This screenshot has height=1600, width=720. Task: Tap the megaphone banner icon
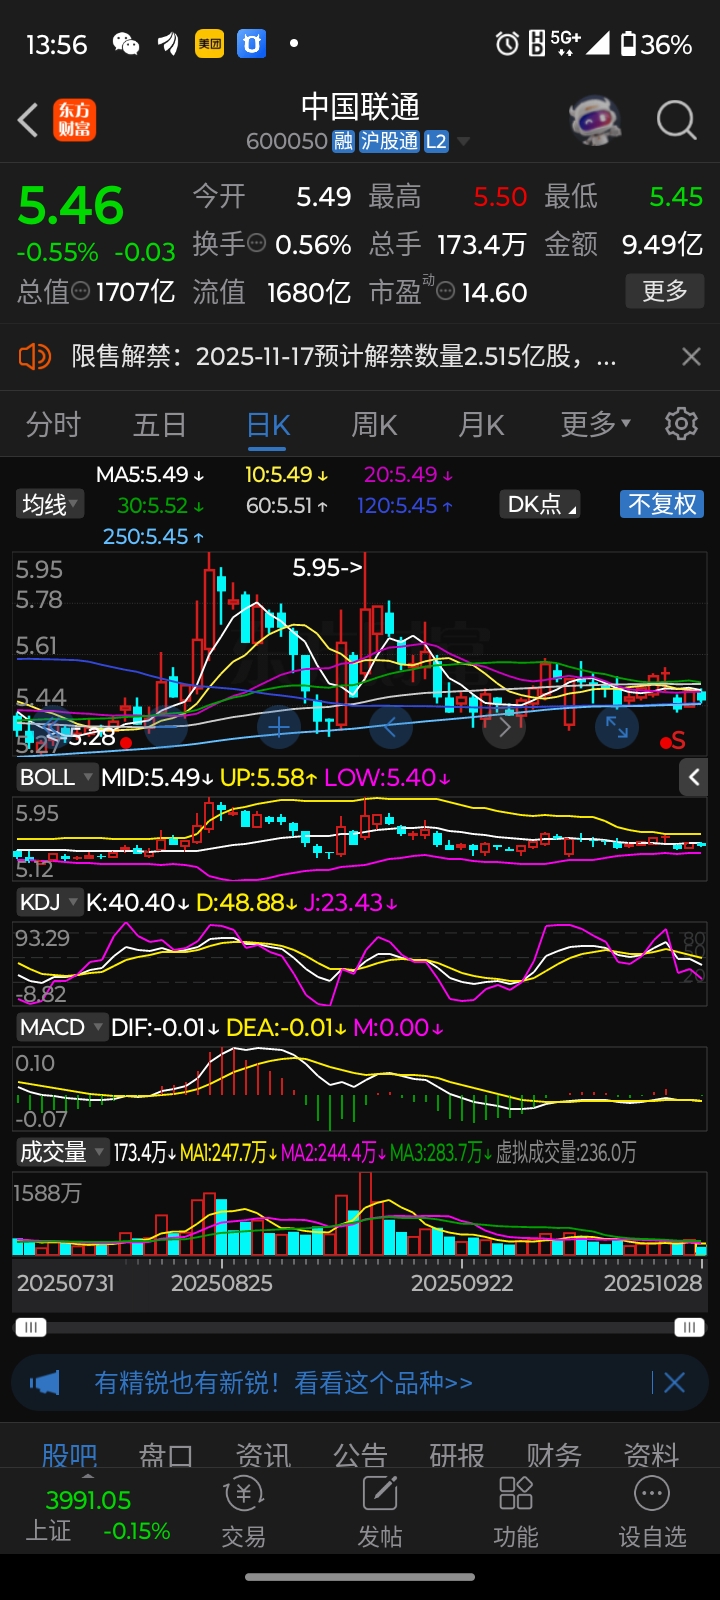(45, 1383)
